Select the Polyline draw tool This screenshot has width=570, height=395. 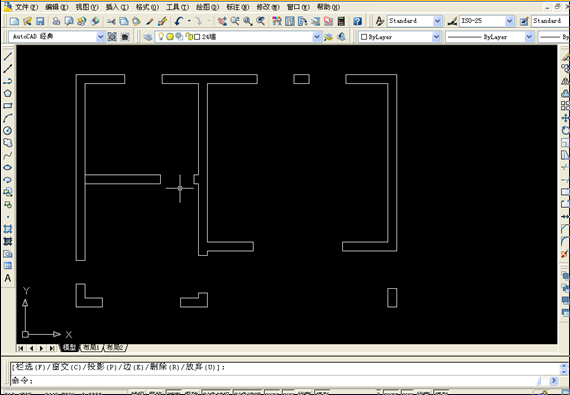coord(8,81)
